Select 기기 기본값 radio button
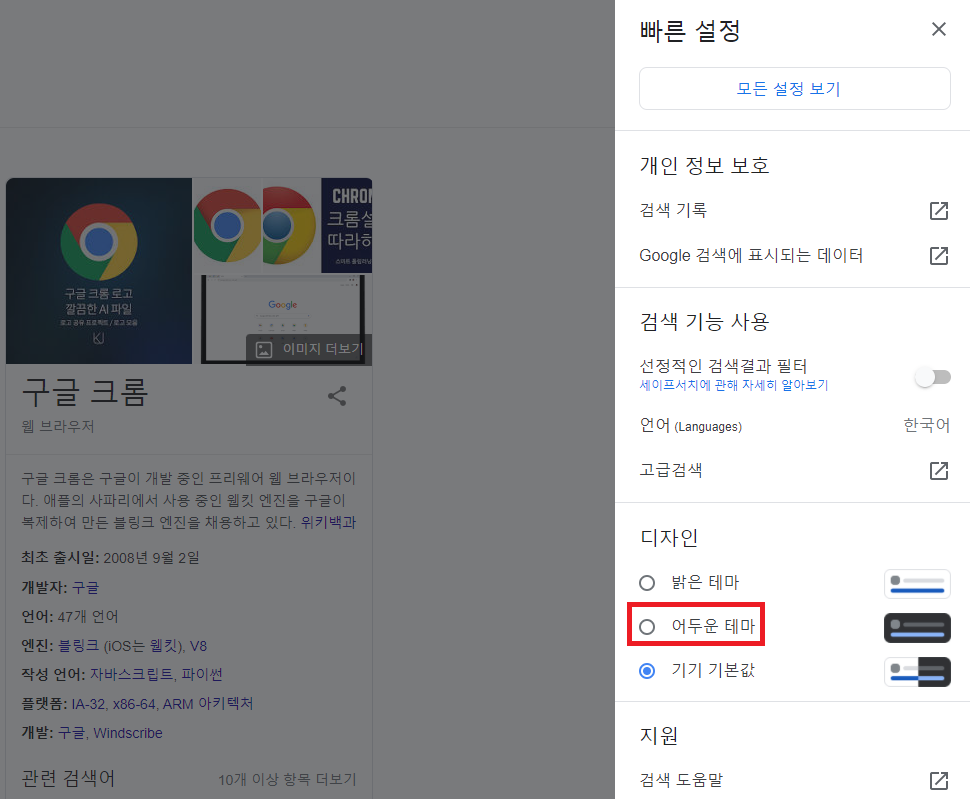Screen dimensions: 970x799 click(x=647, y=670)
